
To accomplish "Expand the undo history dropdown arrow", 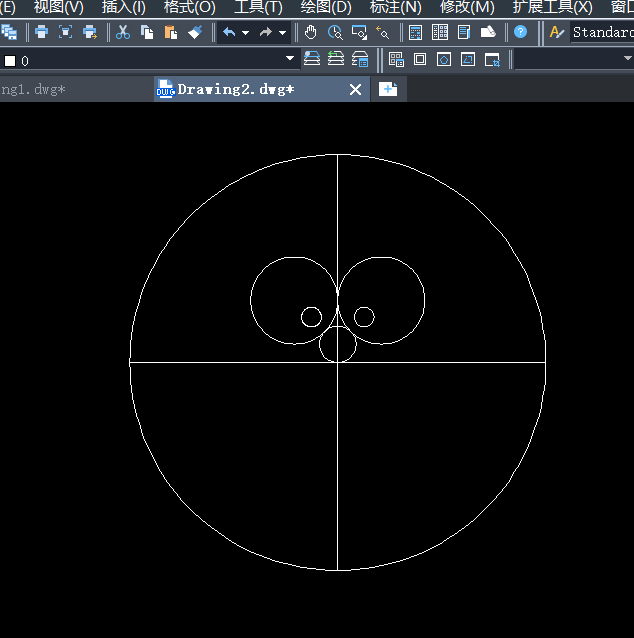I will pyautogui.click(x=245, y=33).
